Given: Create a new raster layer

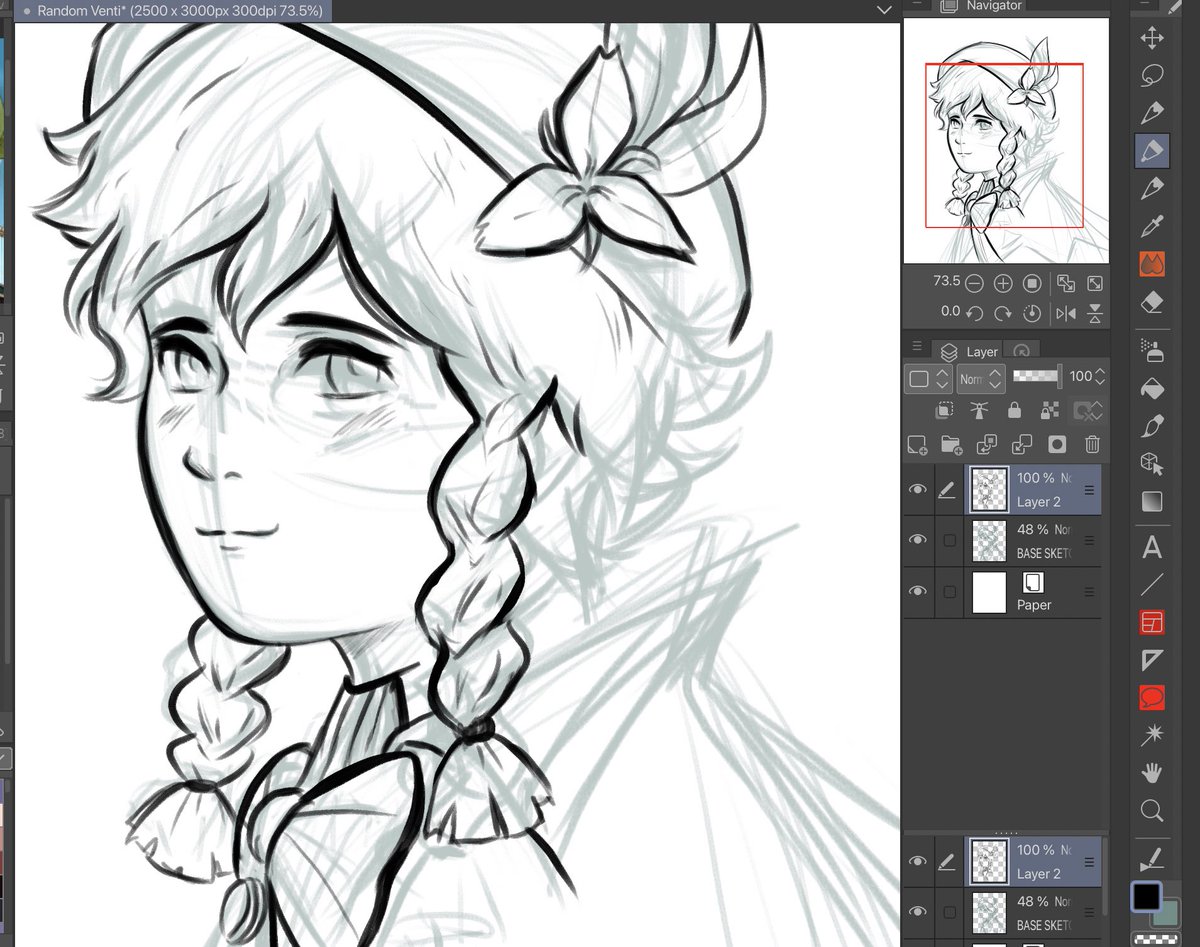Looking at the screenshot, I should coord(916,444).
